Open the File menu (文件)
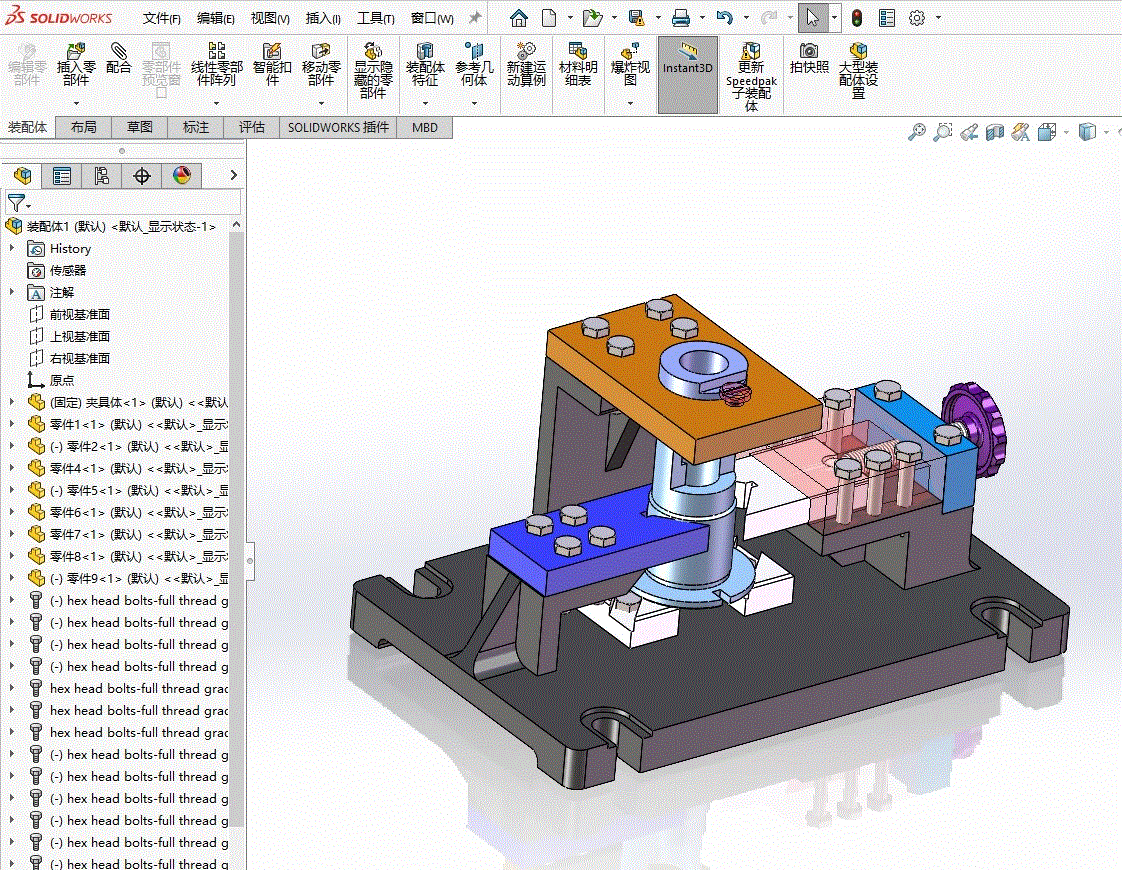Viewport: 1122px width, 870px height. 162,19
